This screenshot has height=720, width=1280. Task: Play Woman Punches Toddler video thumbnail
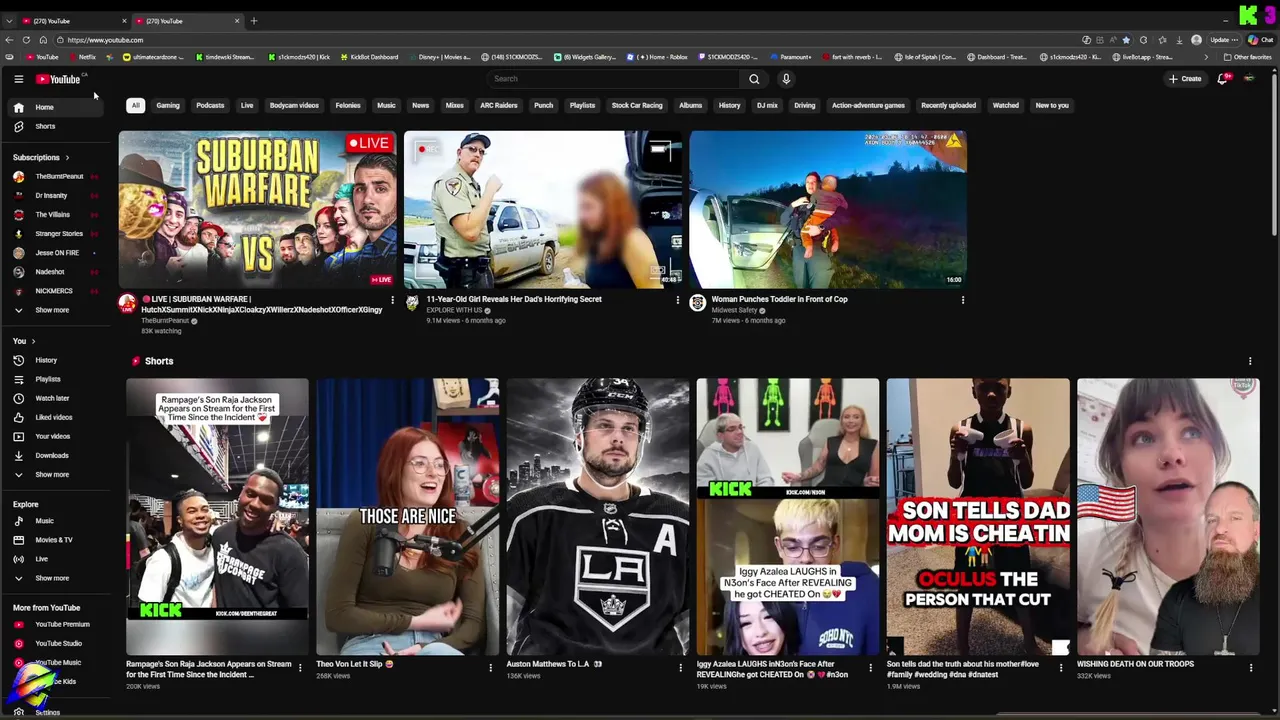828,209
